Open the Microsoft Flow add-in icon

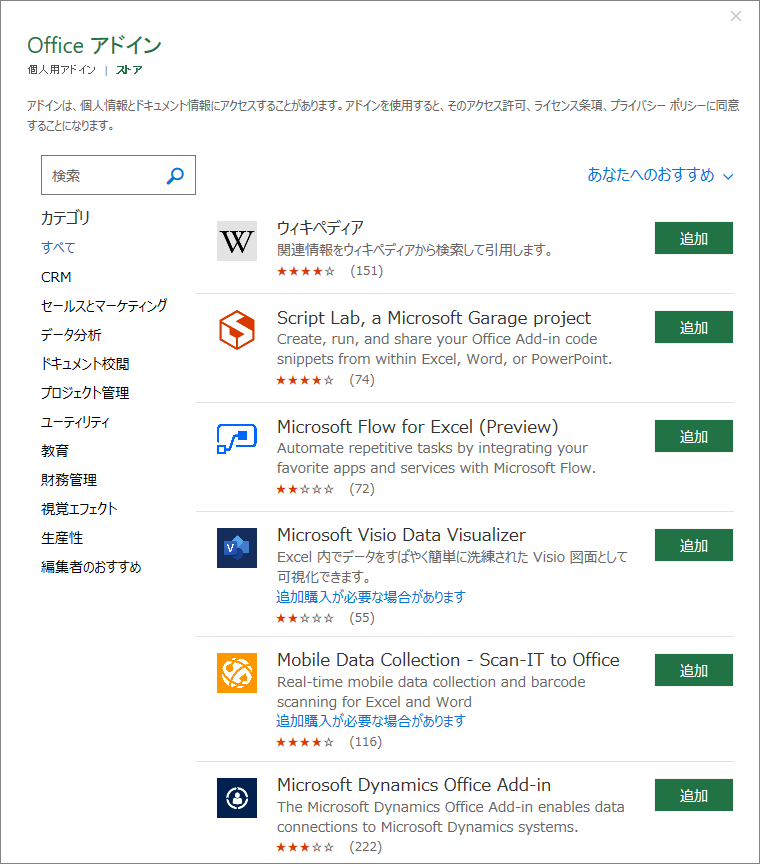click(x=237, y=439)
